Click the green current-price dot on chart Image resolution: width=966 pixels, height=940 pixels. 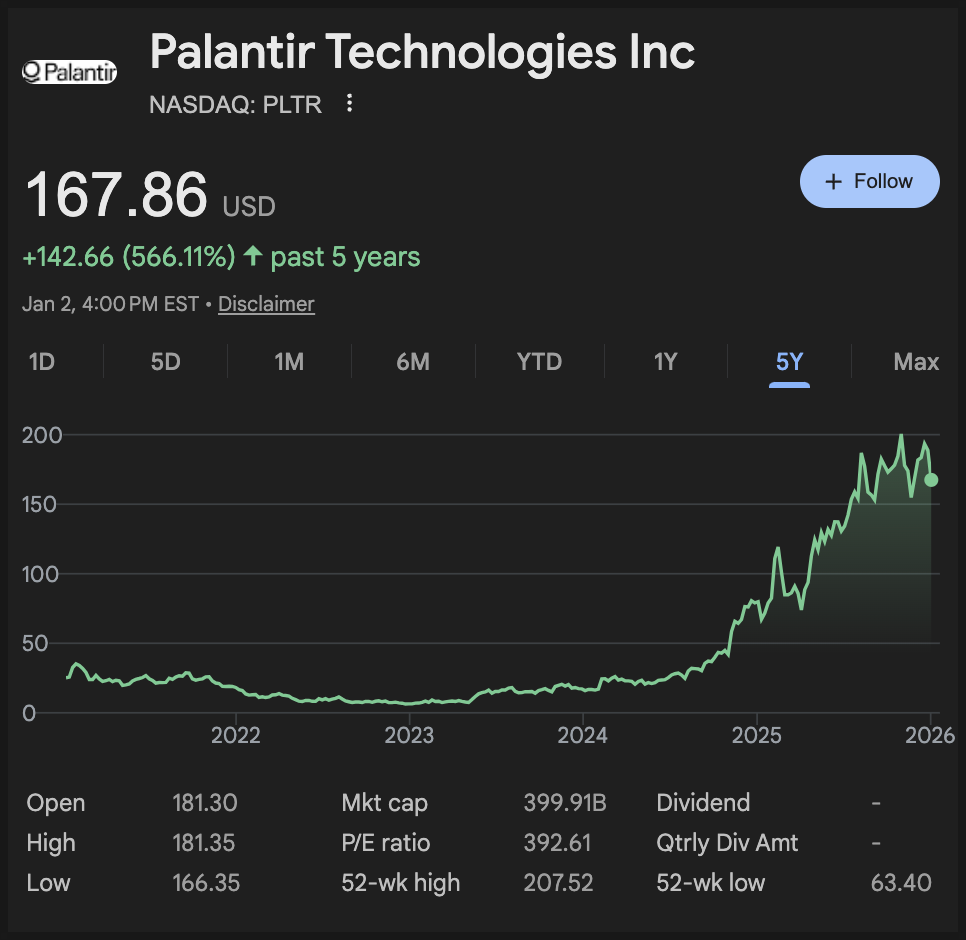tap(931, 480)
